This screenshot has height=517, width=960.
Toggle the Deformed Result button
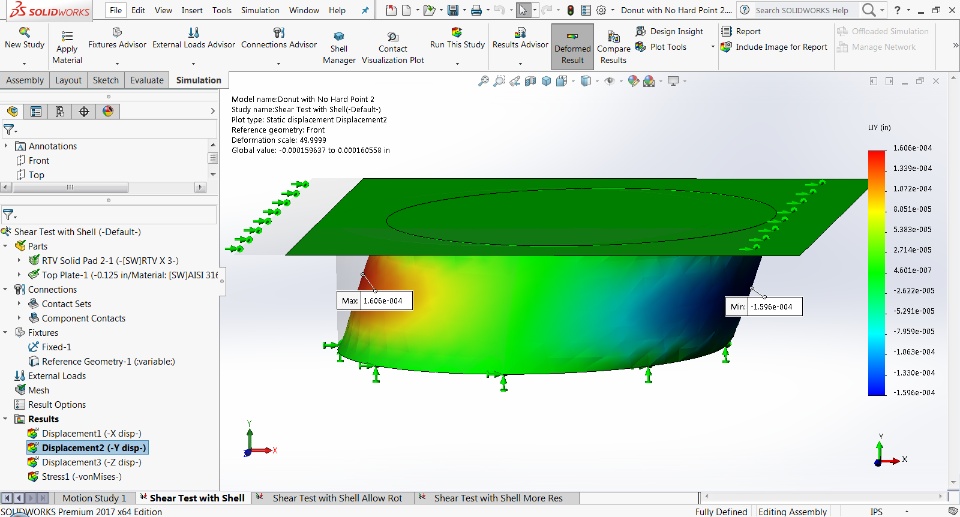(x=572, y=47)
